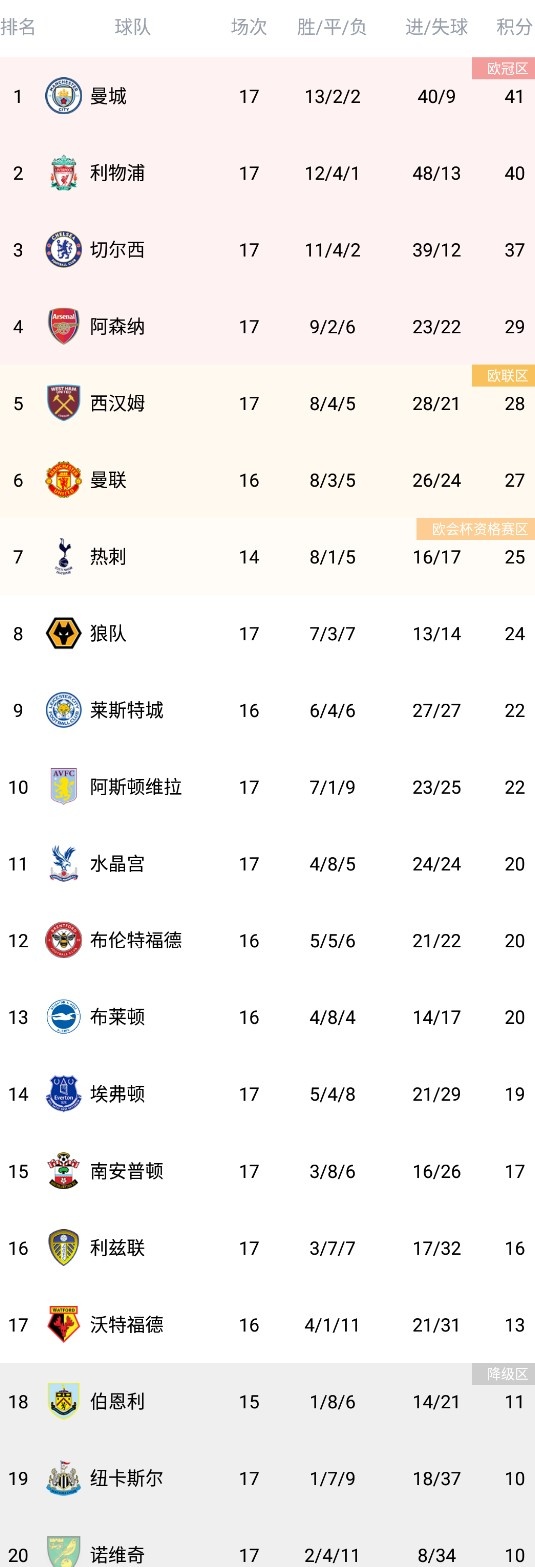
Task: Open team name 布伦特福德
Action: pos(136,941)
